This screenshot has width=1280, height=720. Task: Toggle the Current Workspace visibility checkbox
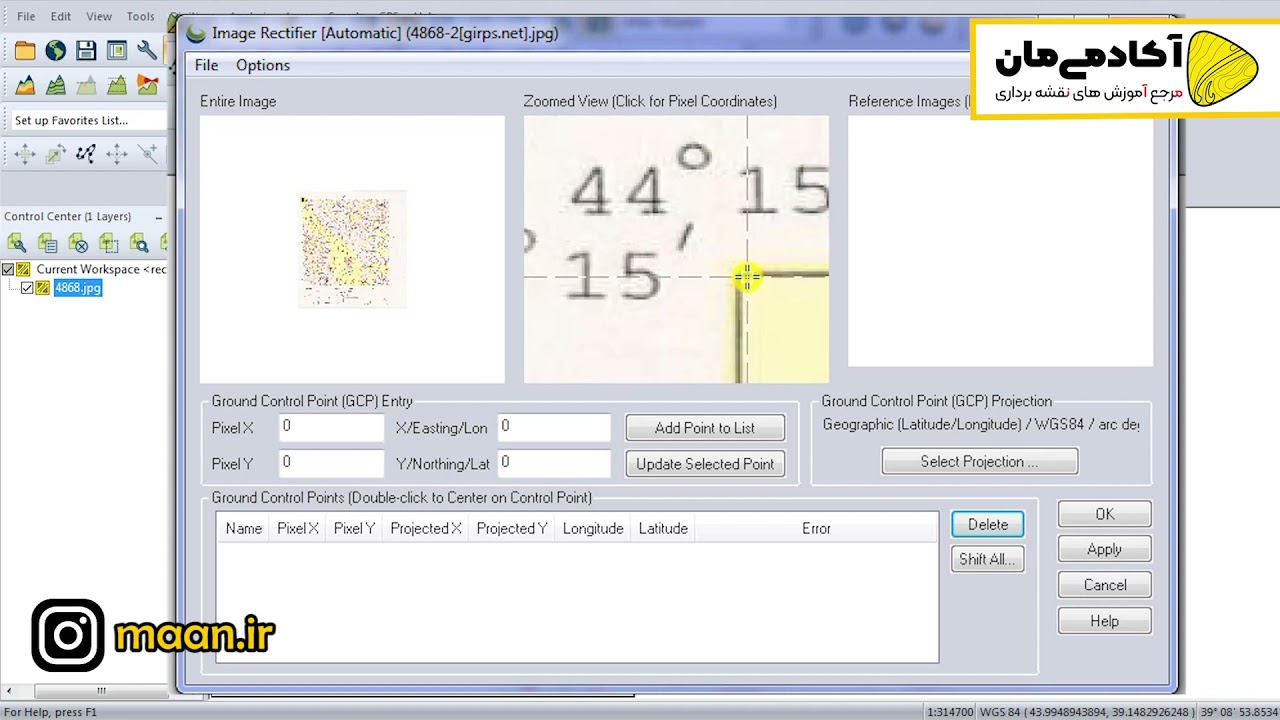pyautogui.click(x=8, y=269)
